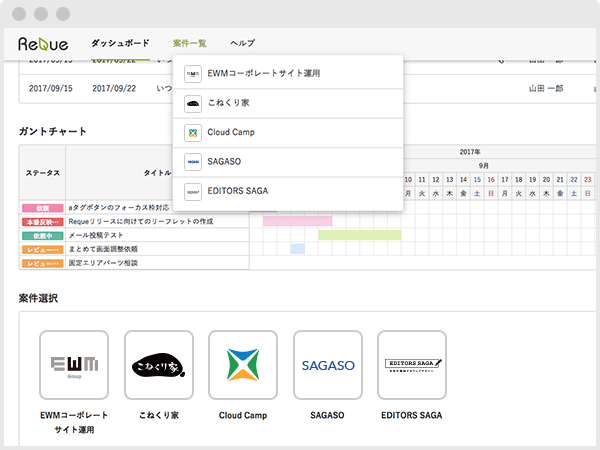Click こねくり家 icon in dropdown menu
600x450 pixels.
point(193,104)
